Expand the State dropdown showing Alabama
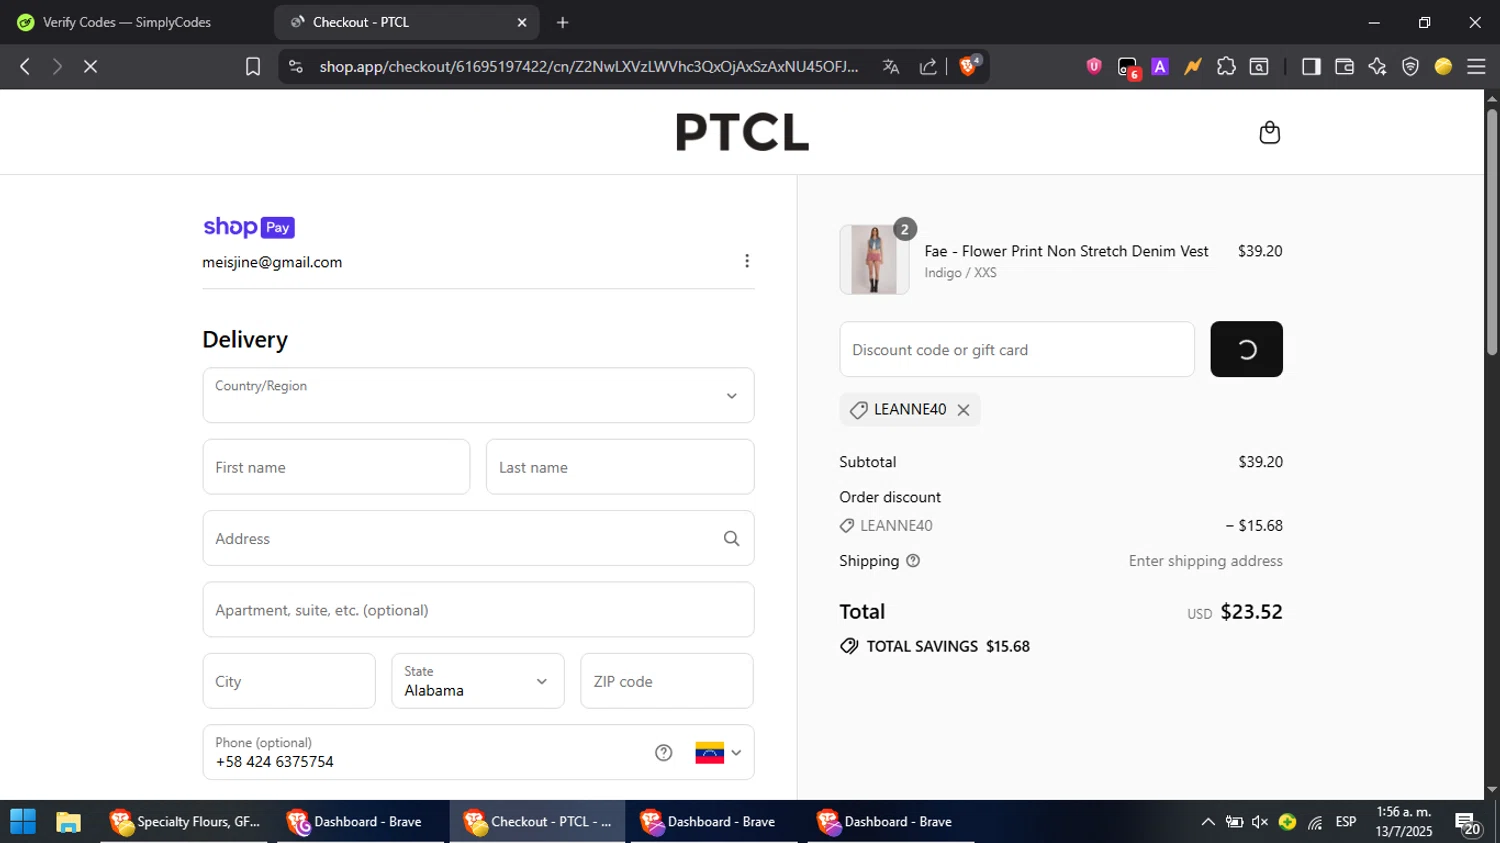The width and height of the screenshot is (1500, 843). [x=477, y=681]
